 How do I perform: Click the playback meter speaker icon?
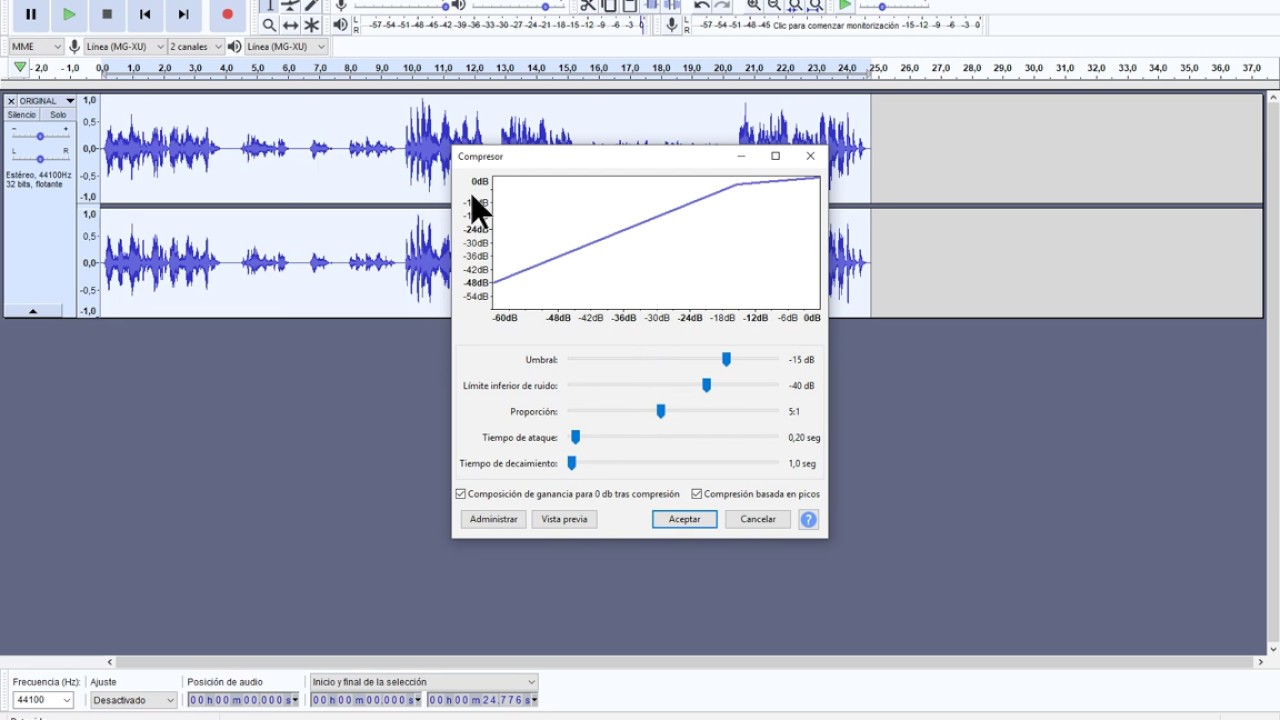[x=341, y=25]
